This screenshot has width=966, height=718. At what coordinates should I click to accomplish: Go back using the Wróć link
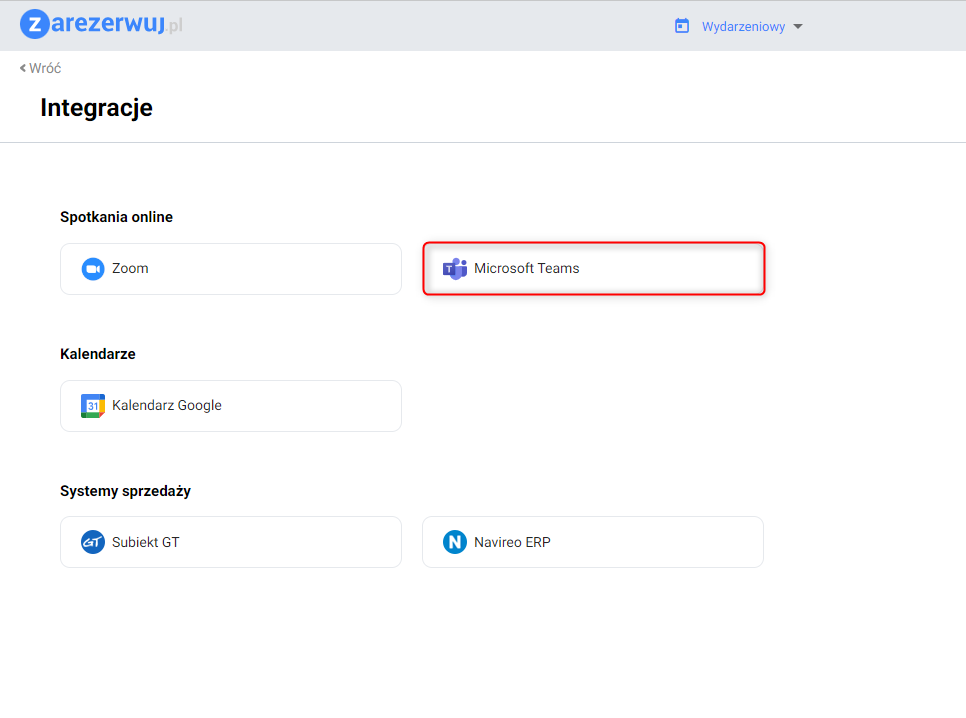click(45, 68)
